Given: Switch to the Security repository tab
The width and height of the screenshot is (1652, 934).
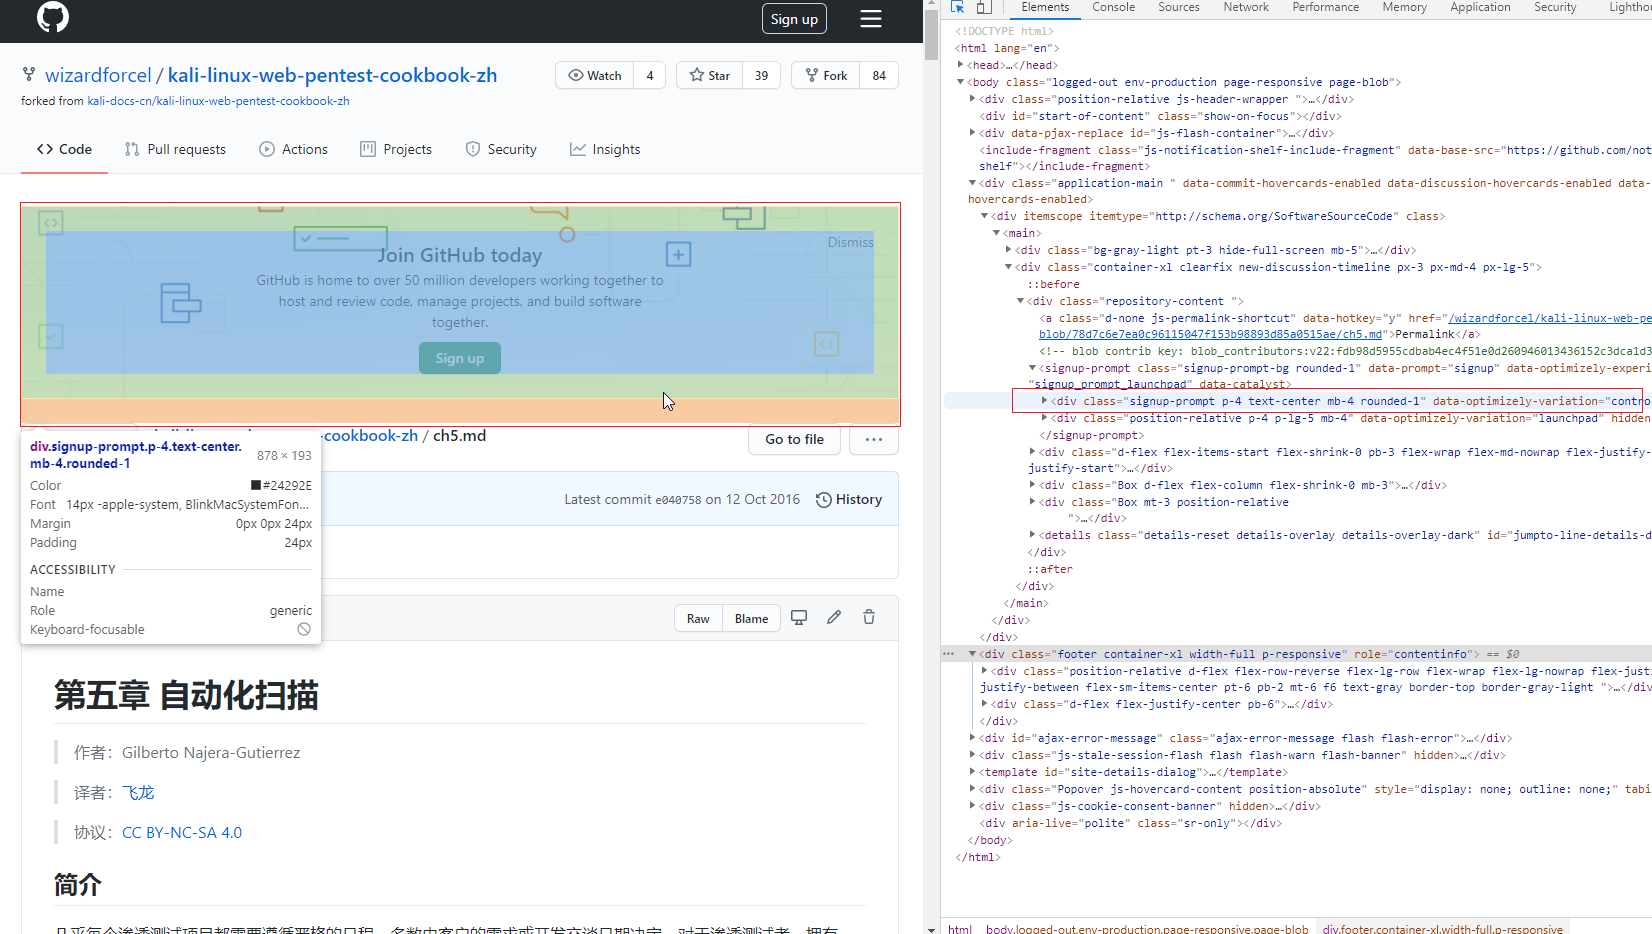Looking at the screenshot, I should tap(501, 149).
